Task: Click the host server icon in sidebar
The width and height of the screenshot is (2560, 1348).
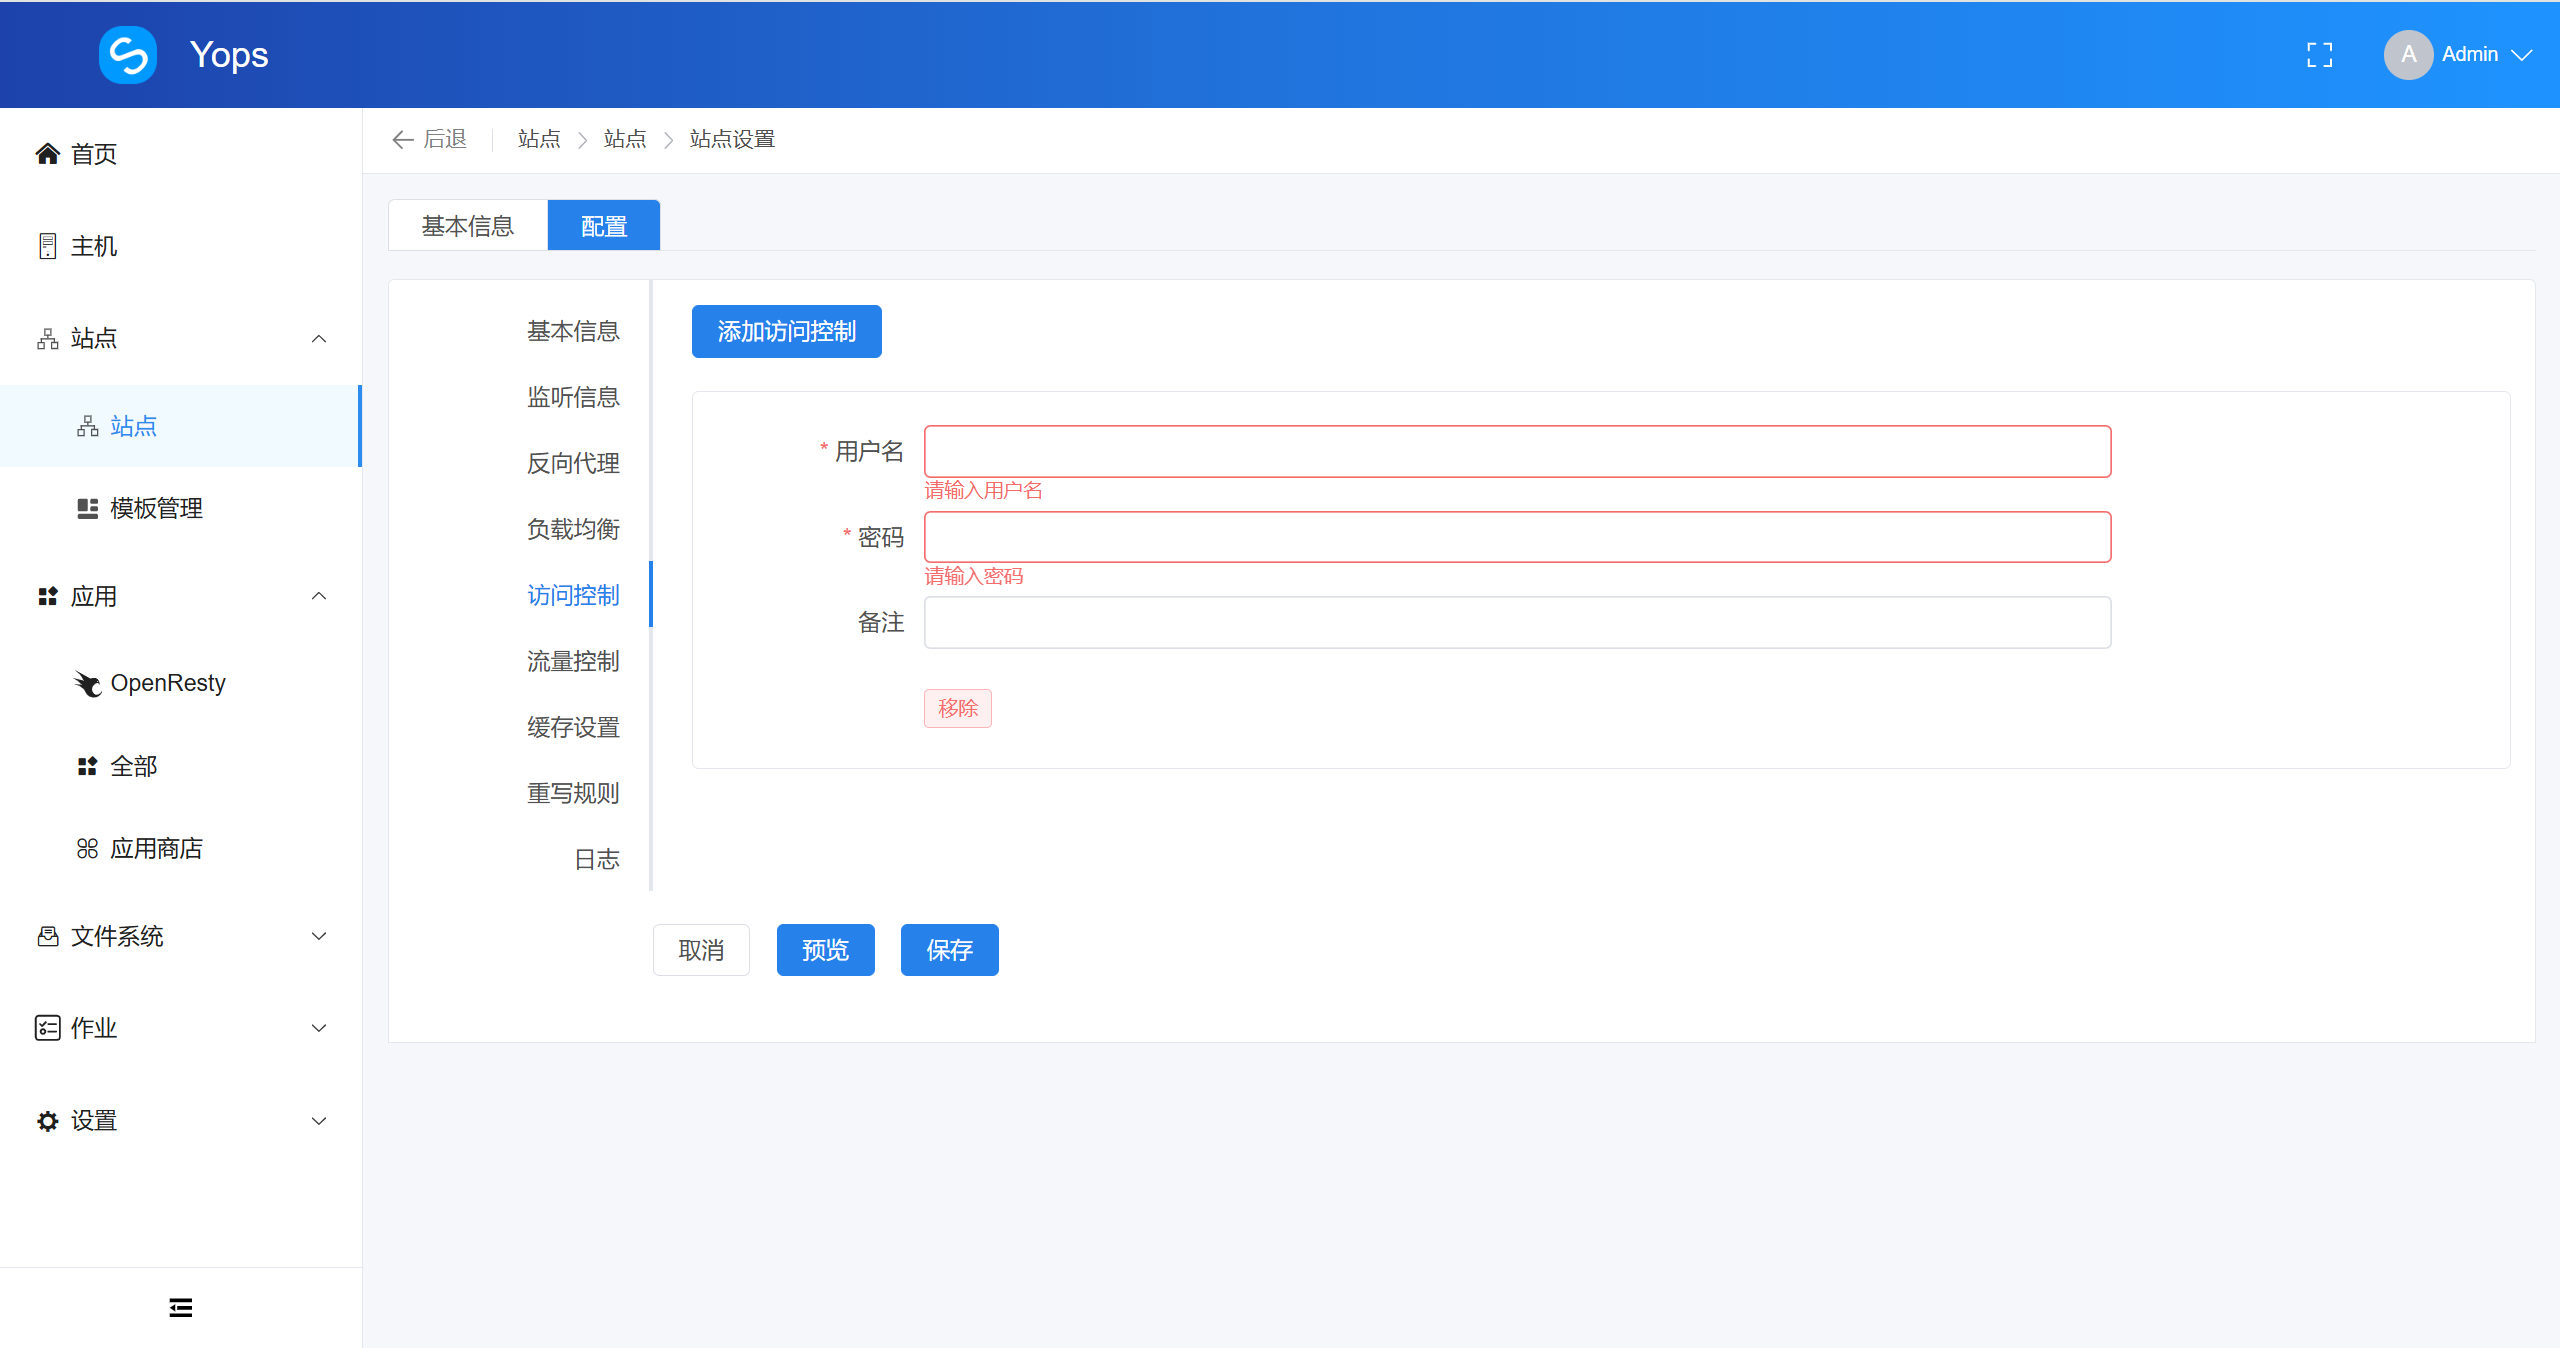Action: click(47, 246)
